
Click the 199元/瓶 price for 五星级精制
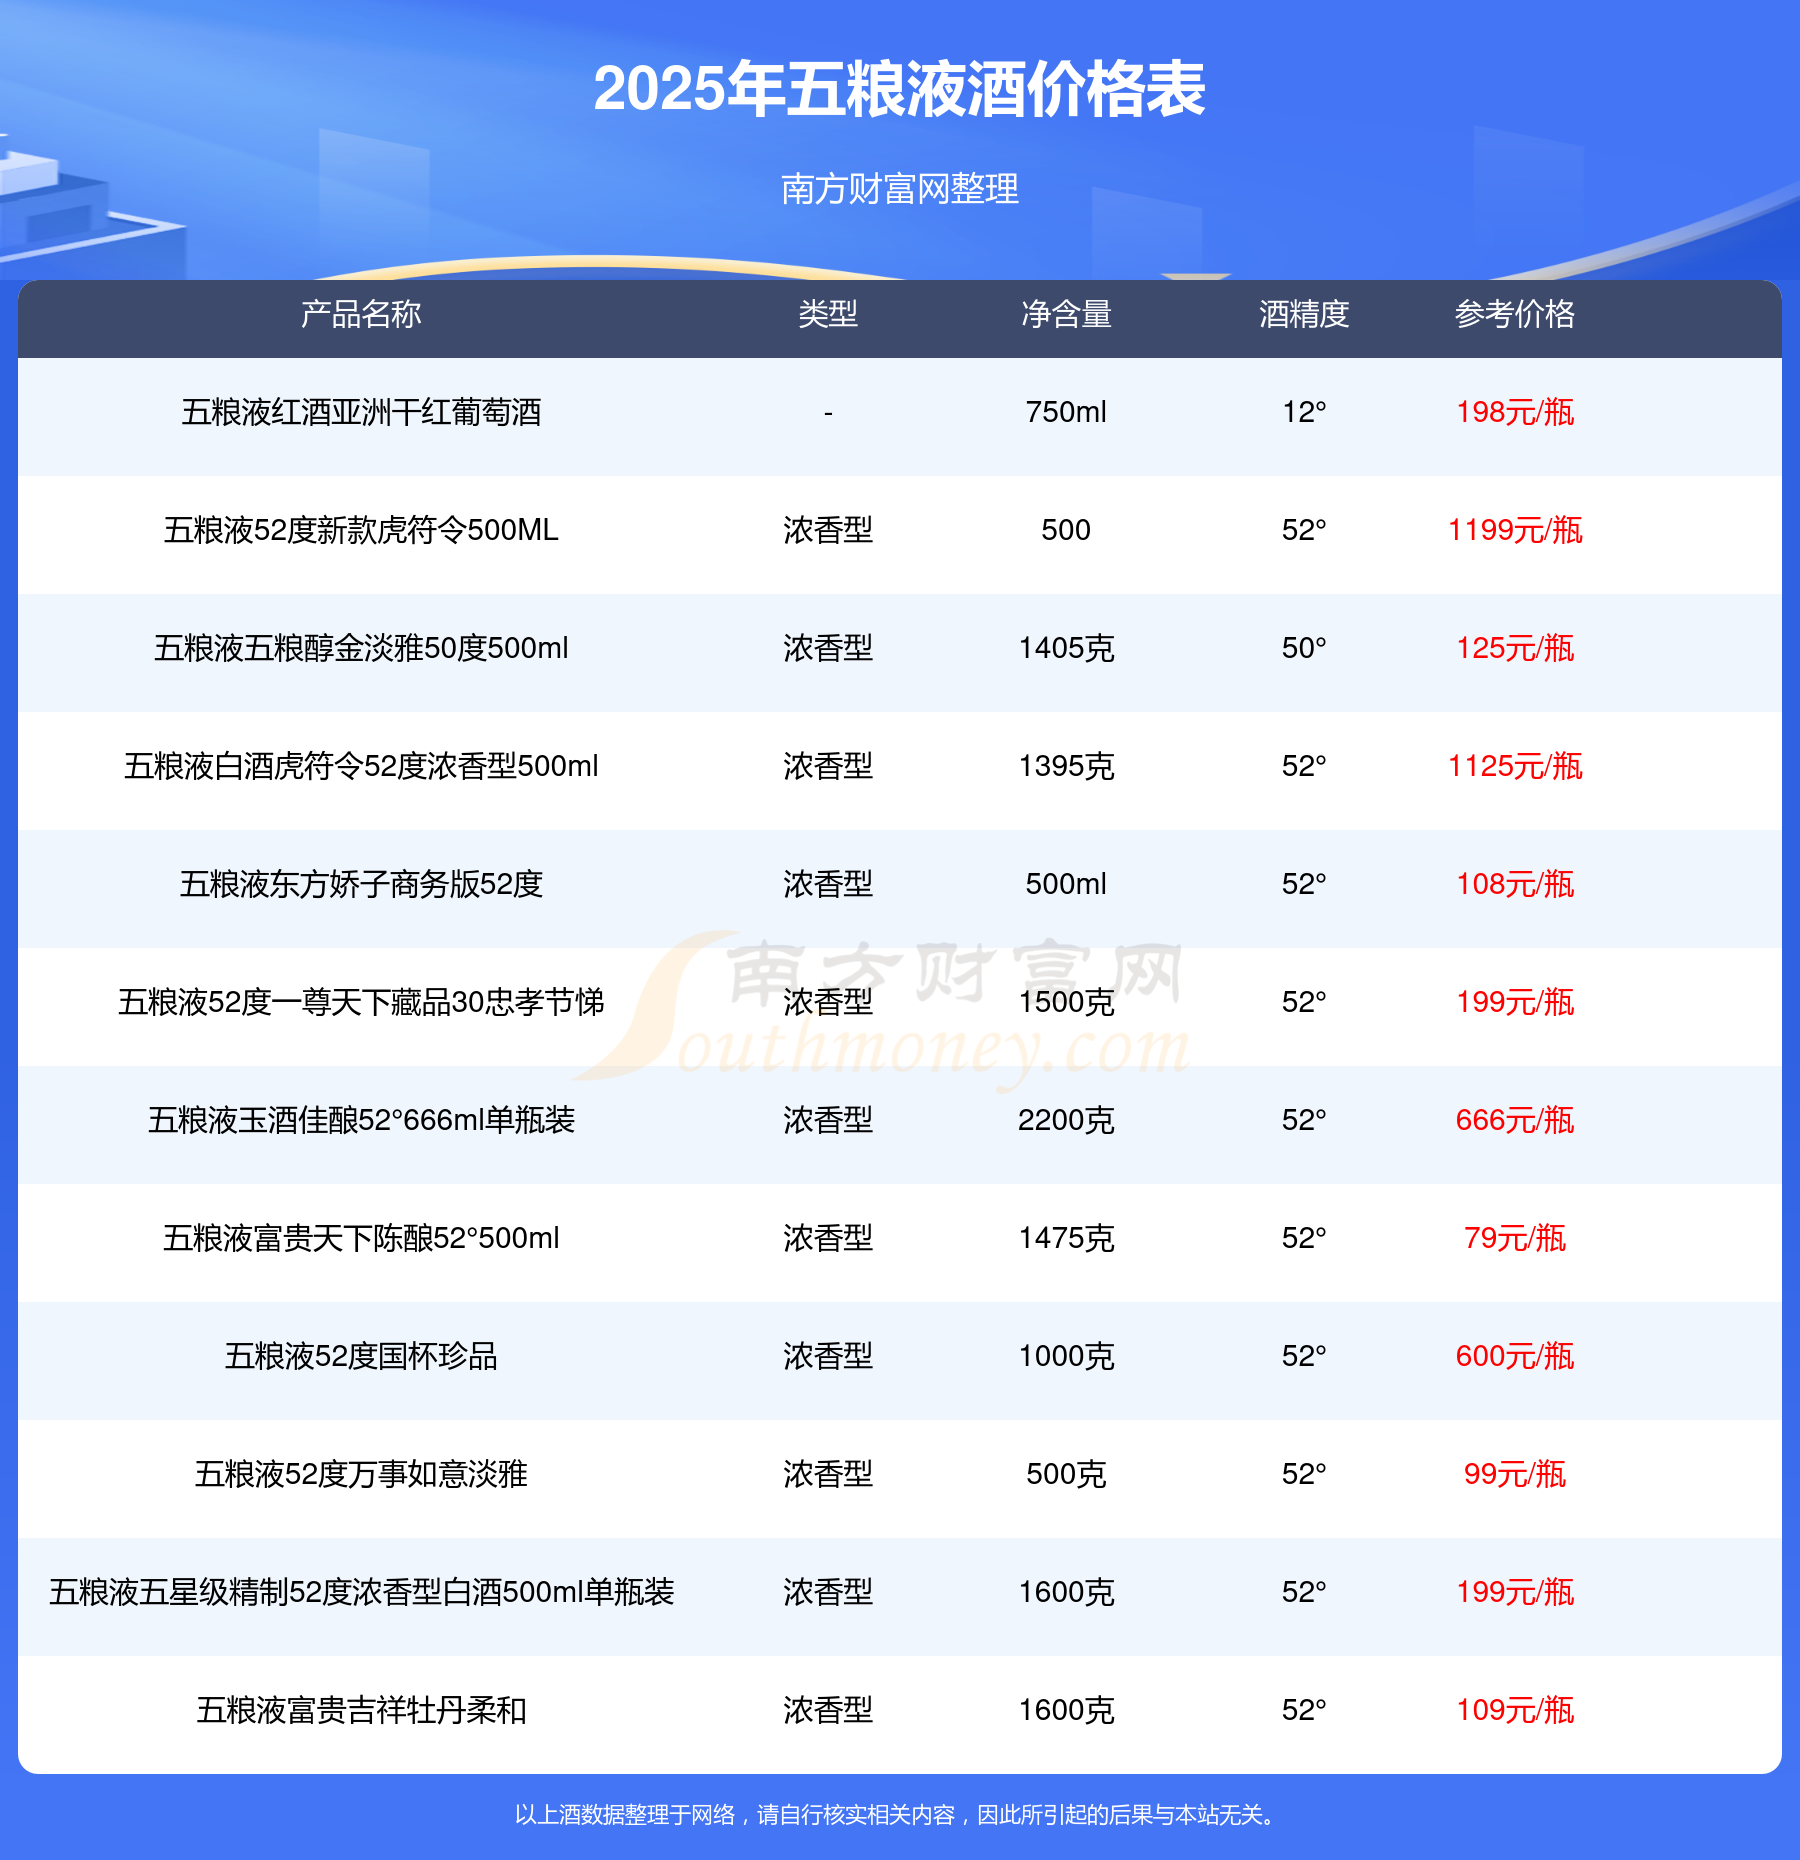tap(1515, 1592)
